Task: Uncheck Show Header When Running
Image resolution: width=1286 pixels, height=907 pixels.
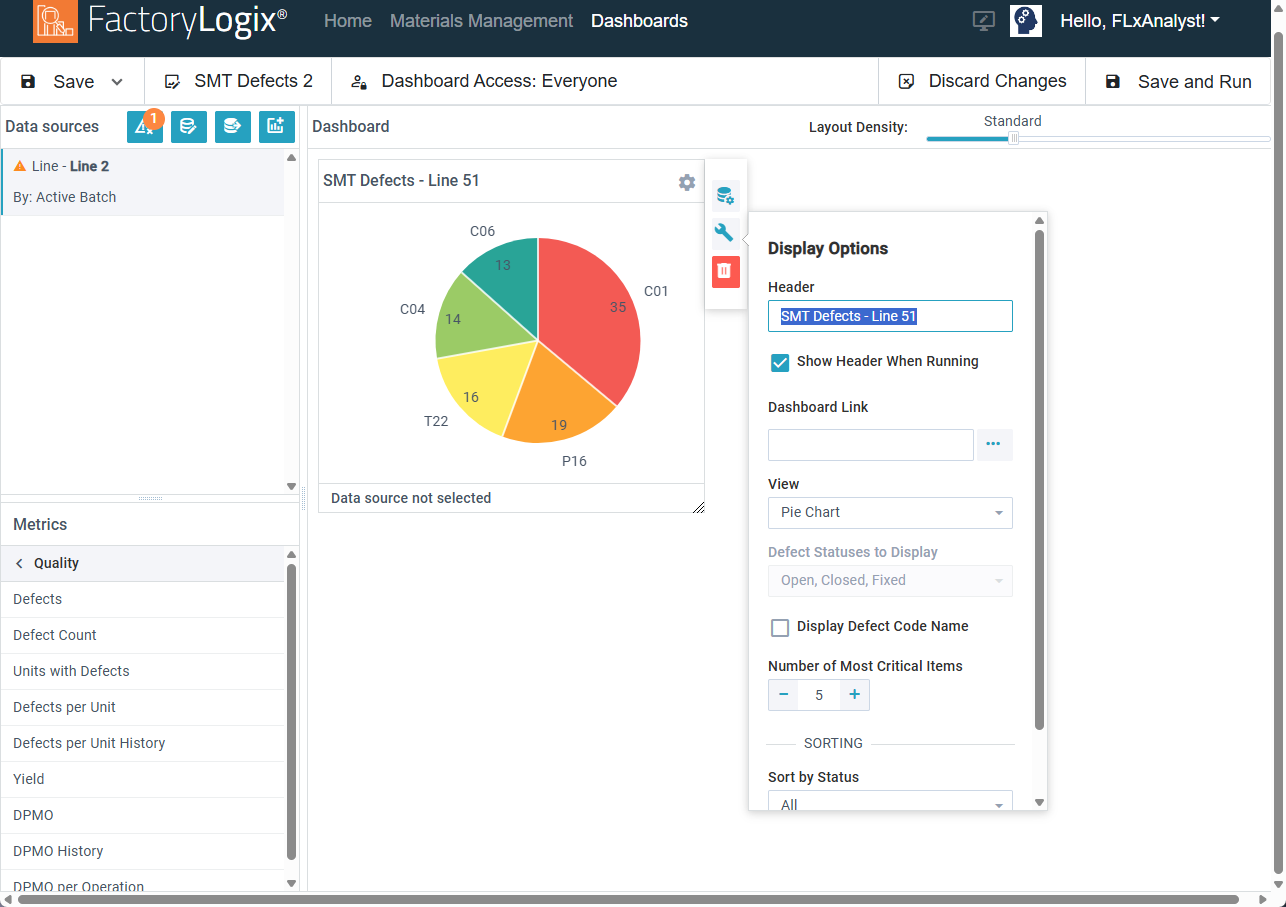Action: click(781, 362)
